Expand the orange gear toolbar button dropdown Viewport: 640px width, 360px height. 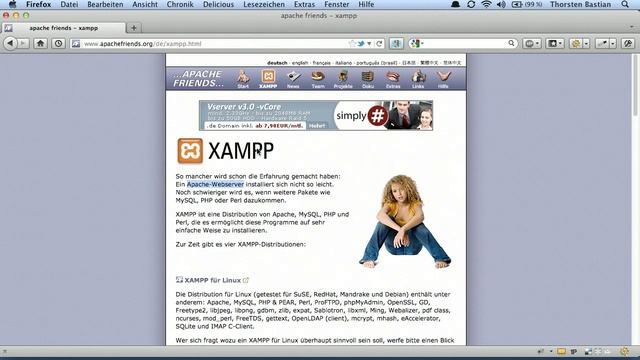click(x=586, y=43)
